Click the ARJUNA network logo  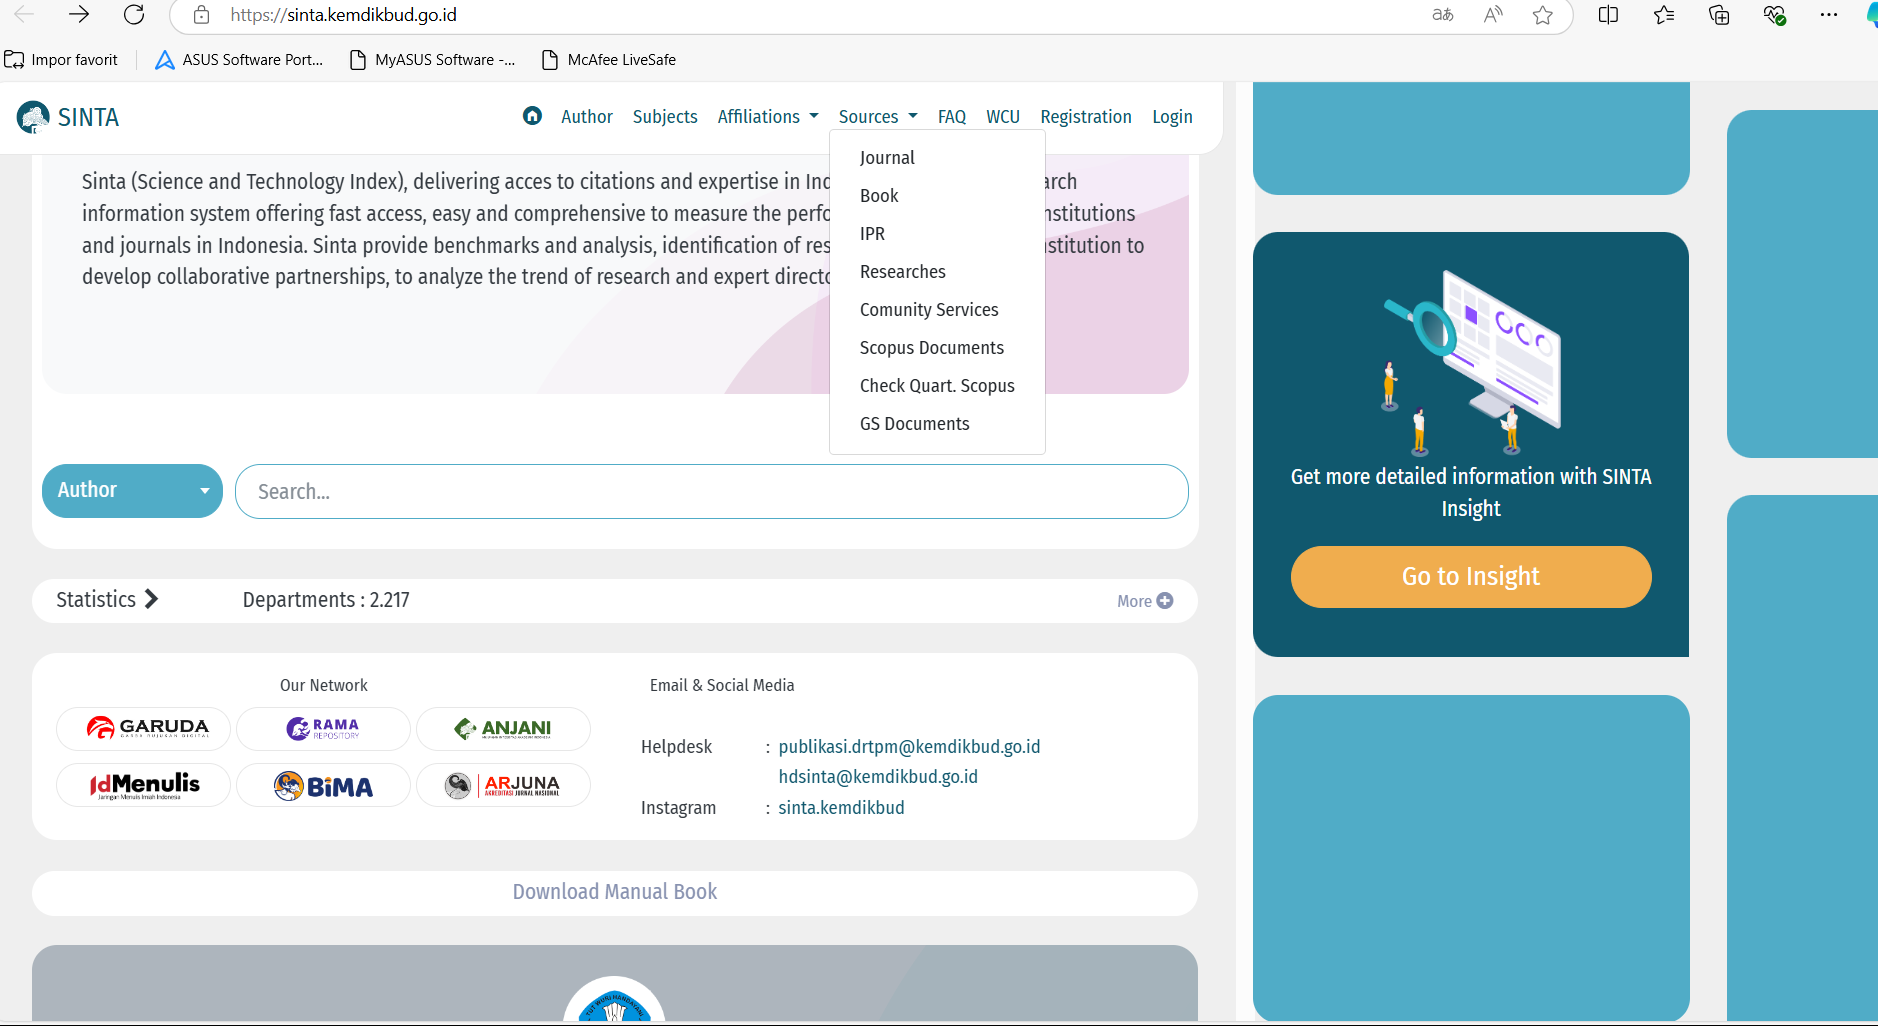(503, 786)
